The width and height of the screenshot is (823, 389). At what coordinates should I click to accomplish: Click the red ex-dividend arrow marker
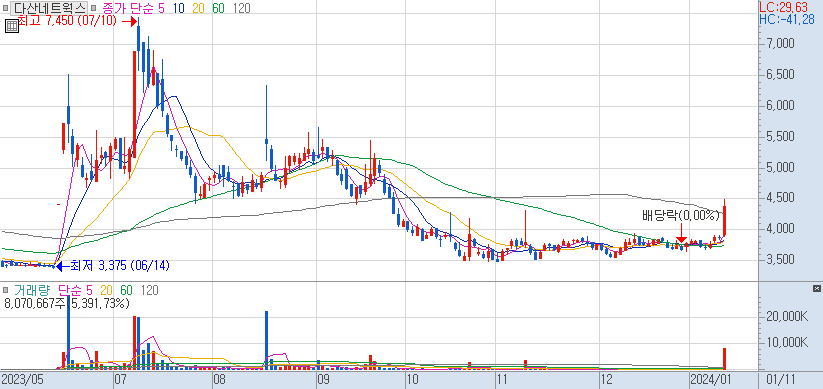click(681, 234)
